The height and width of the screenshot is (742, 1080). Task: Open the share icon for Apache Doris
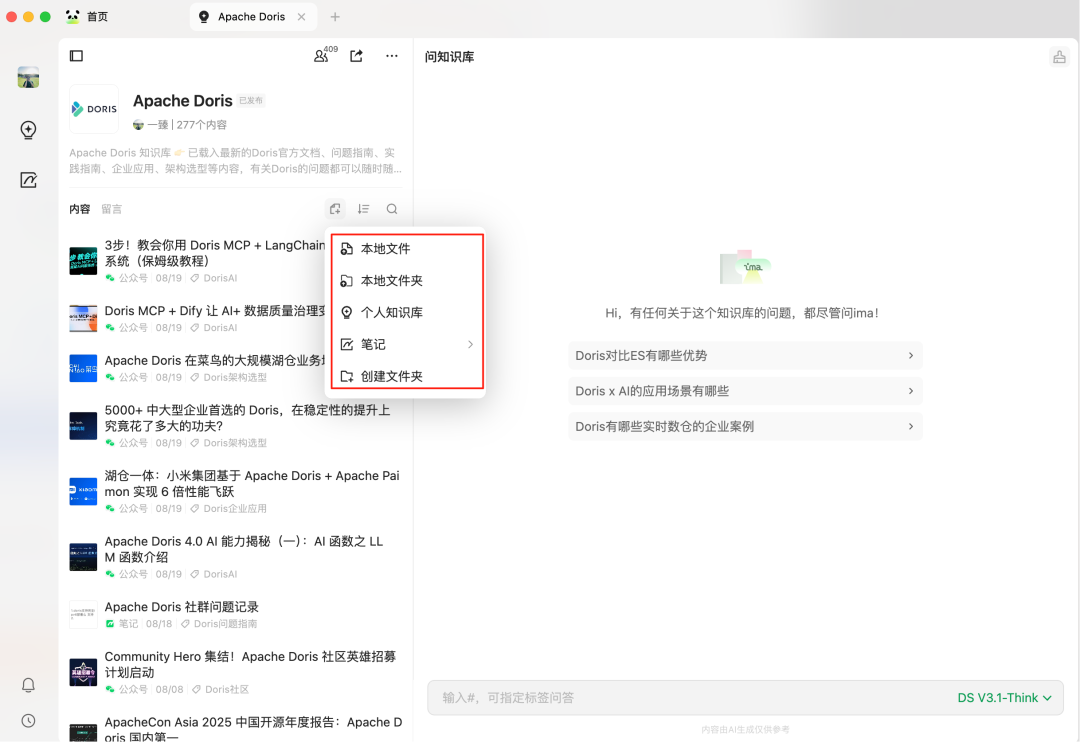click(x=356, y=57)
